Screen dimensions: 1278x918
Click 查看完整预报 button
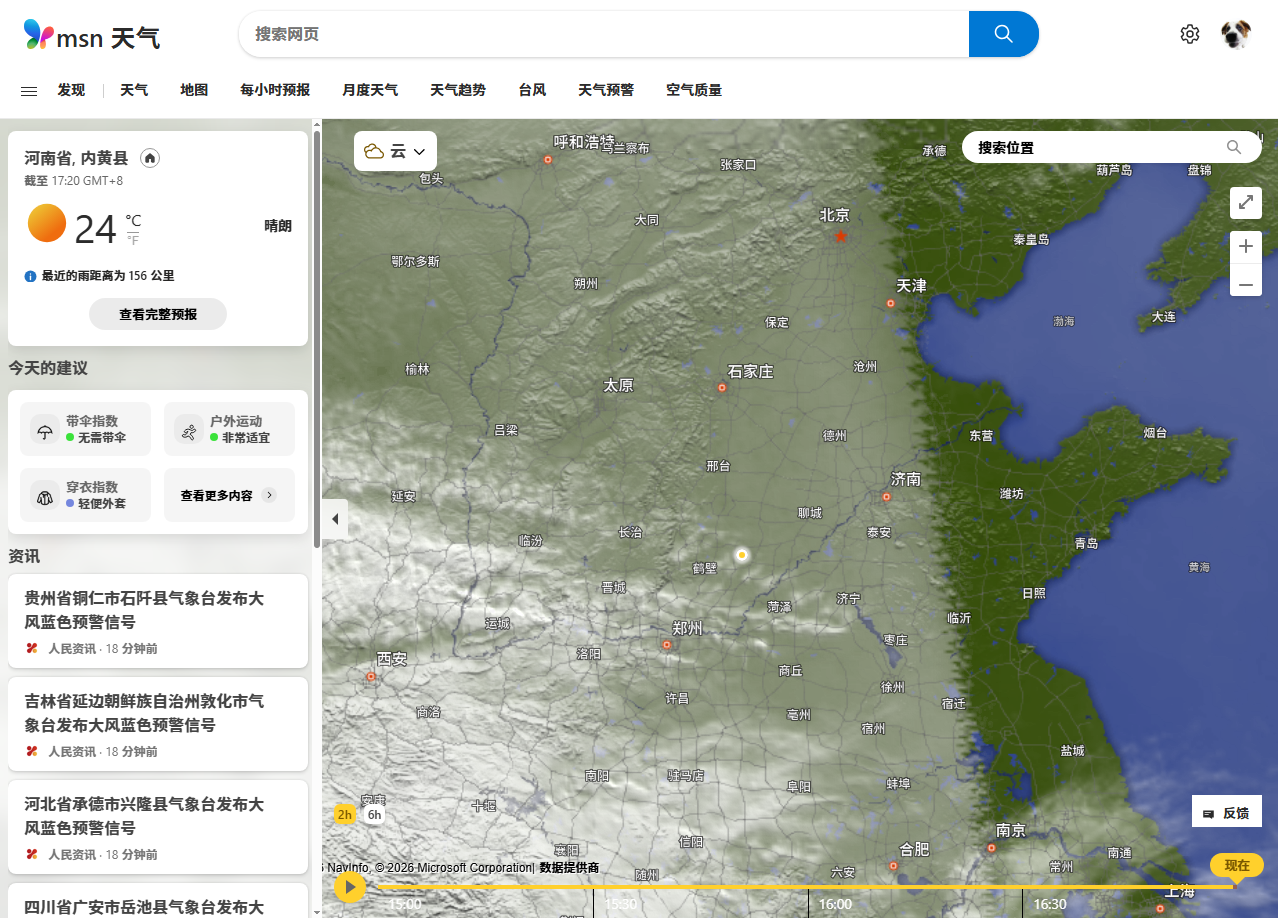[x=158, y=314]
